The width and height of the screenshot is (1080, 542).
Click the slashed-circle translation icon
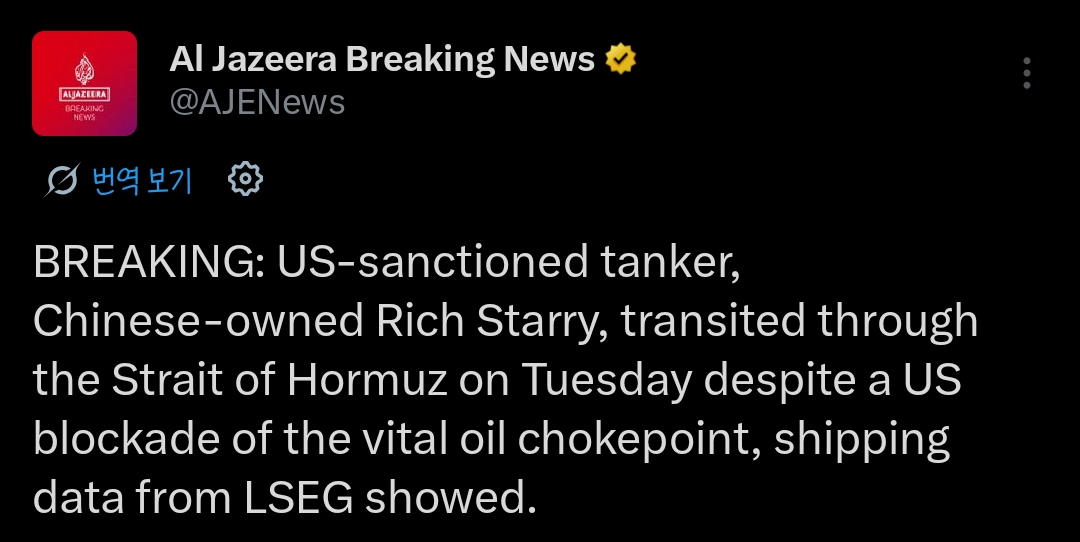[x=63, y=180]
